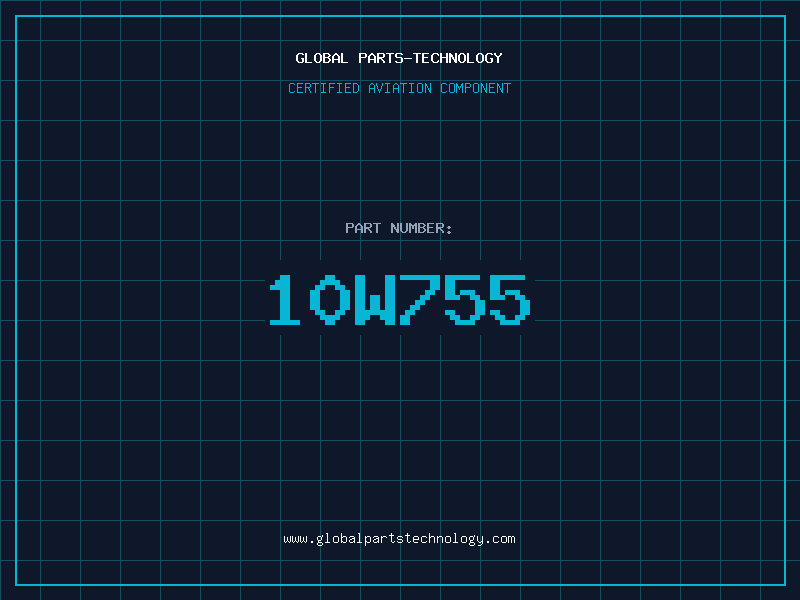Viewport: 800px width, 600px height.
Task: Click the GLOBAL PARTS-TECHNOLOGY company title
Action: (399, 58)
